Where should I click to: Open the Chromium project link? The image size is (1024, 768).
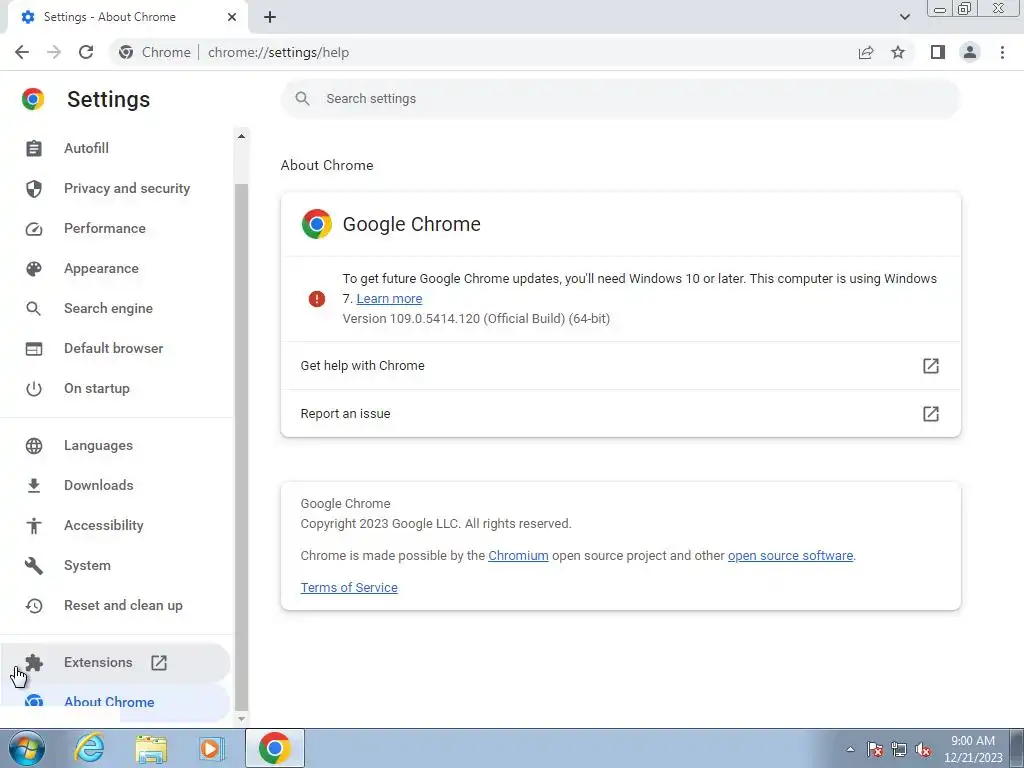click(x=518, y=556)
